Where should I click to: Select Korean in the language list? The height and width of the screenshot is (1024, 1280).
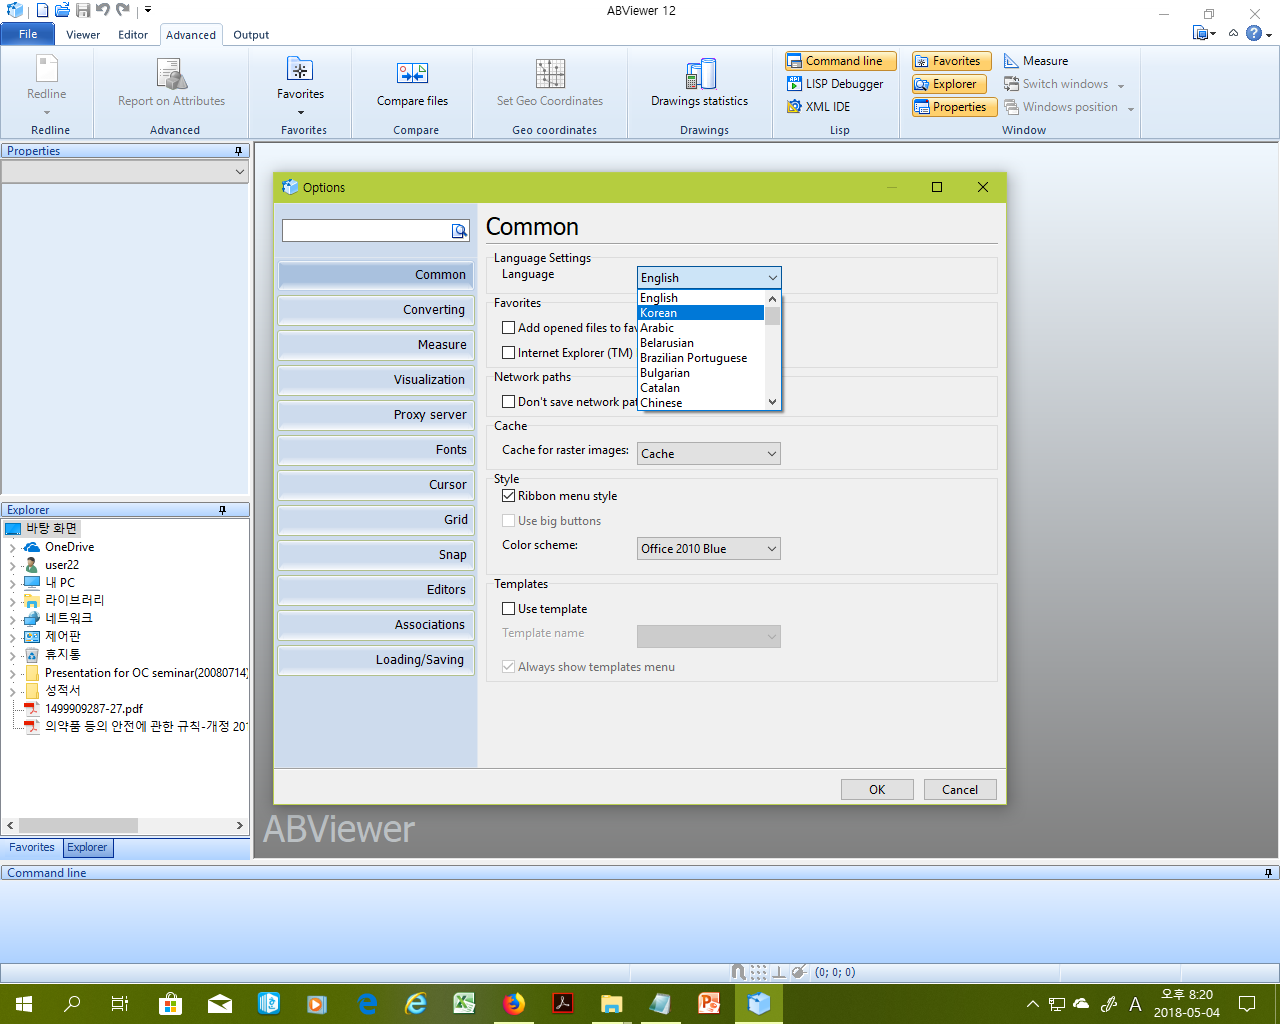tap(701, 313)
